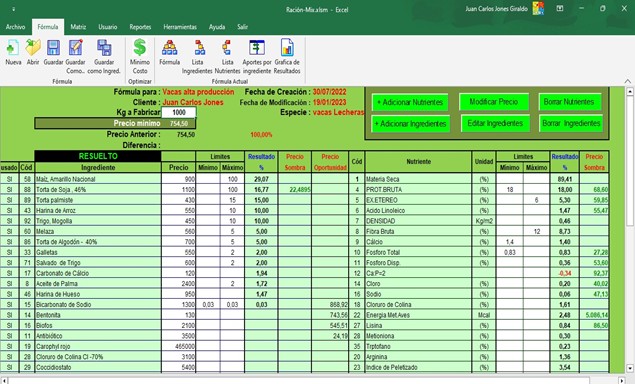Click the user account avatar icon
Screen dimensions: 635x384
click(538, 8)
